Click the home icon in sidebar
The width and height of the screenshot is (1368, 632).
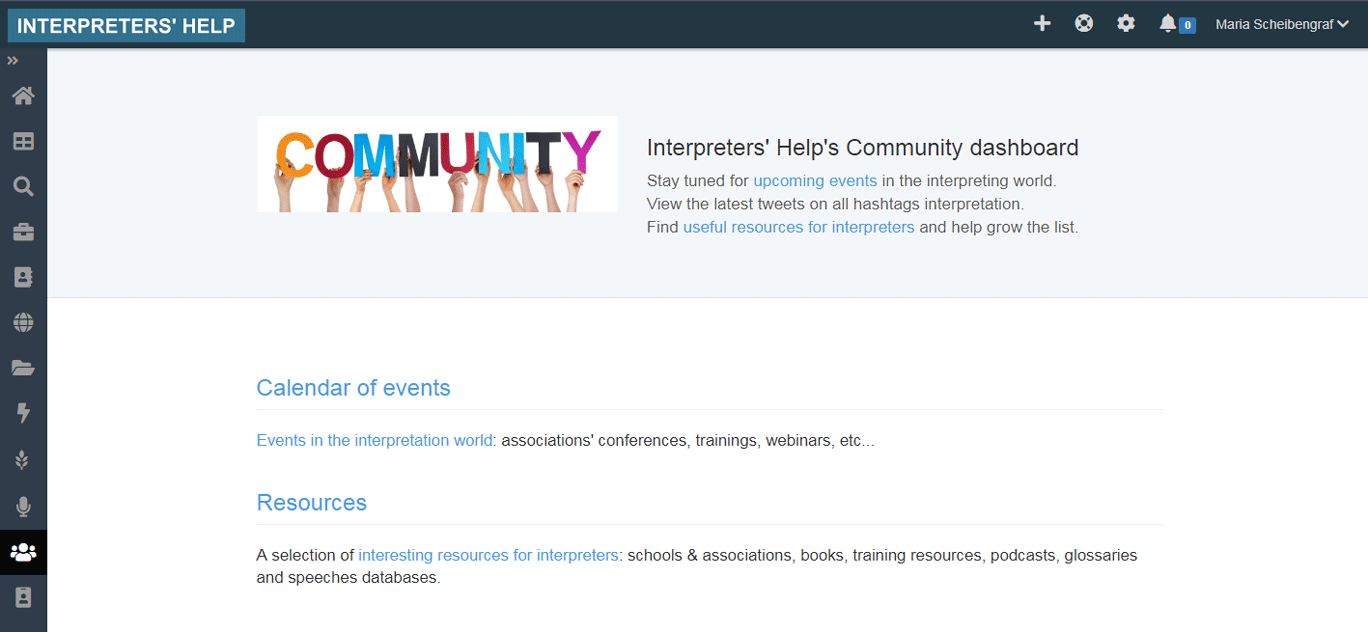coord(23,96)
